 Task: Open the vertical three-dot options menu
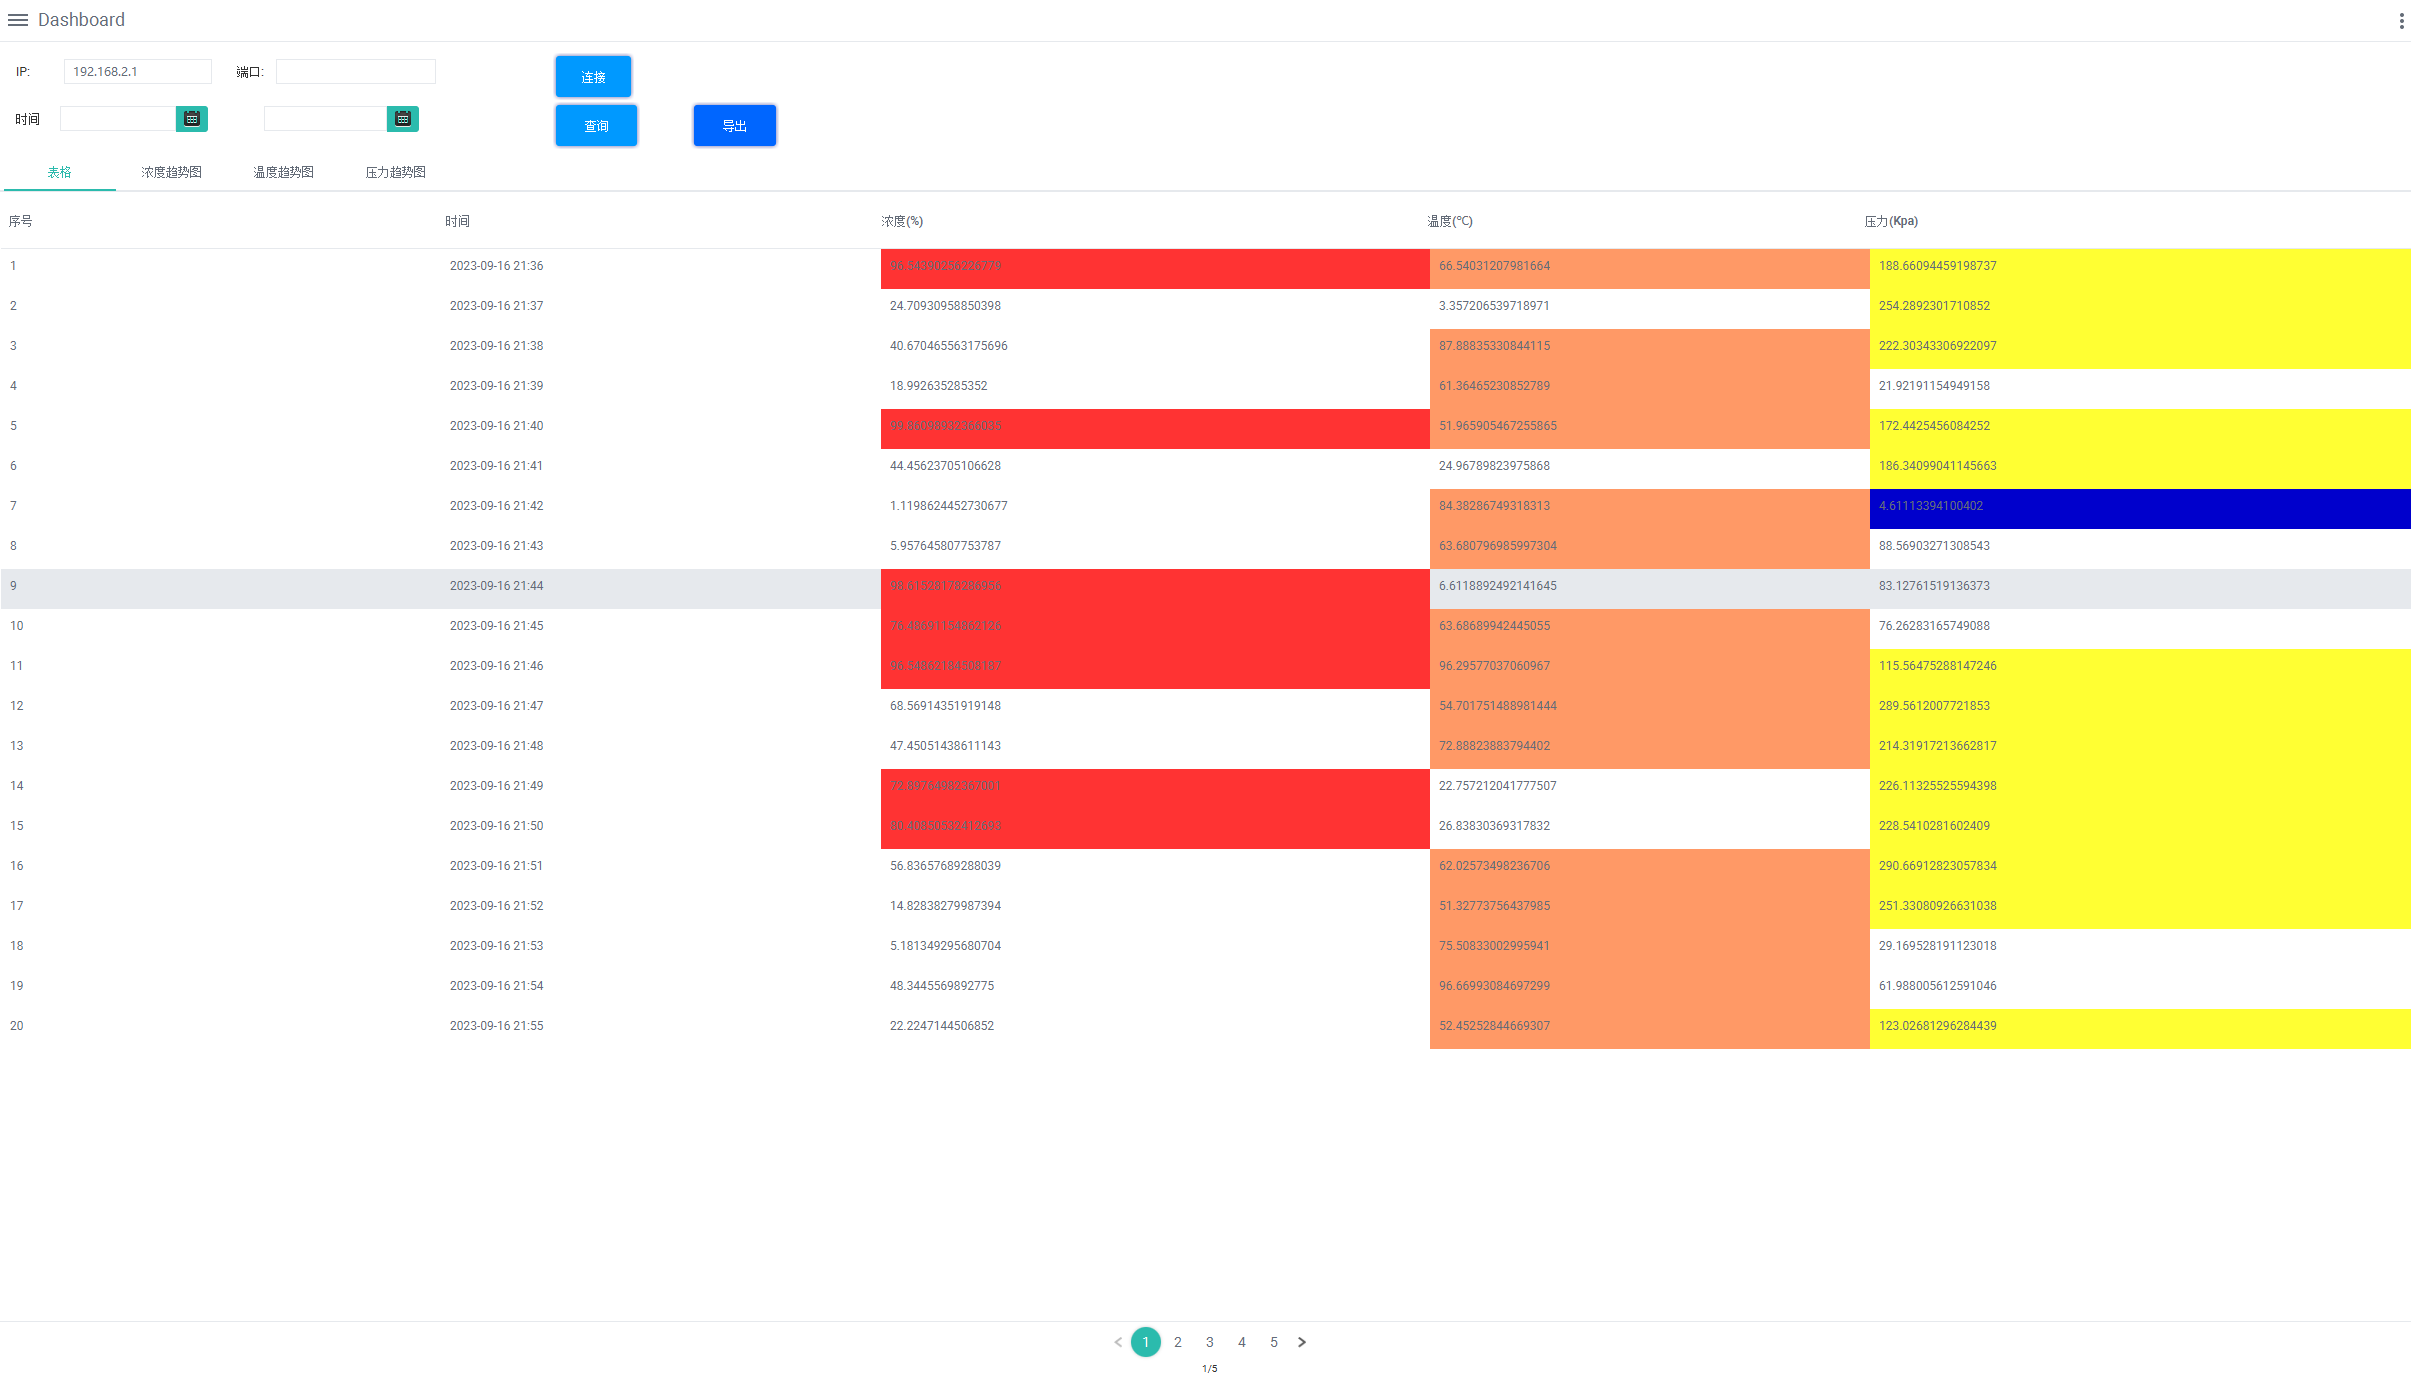[2401, 21]
